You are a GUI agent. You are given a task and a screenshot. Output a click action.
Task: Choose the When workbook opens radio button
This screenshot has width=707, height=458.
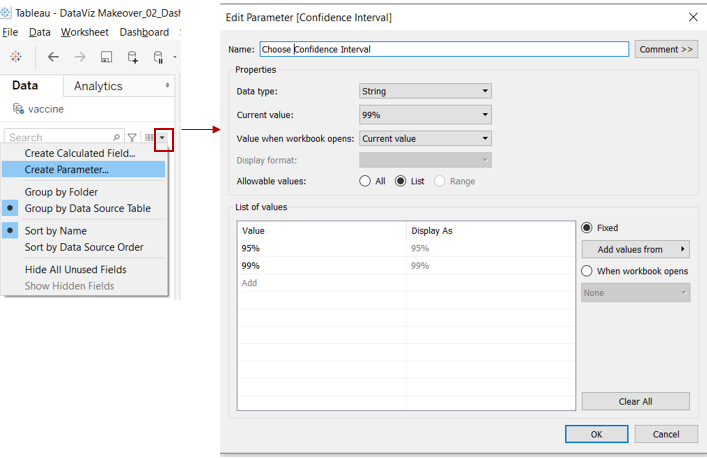(x=587, y=271)
